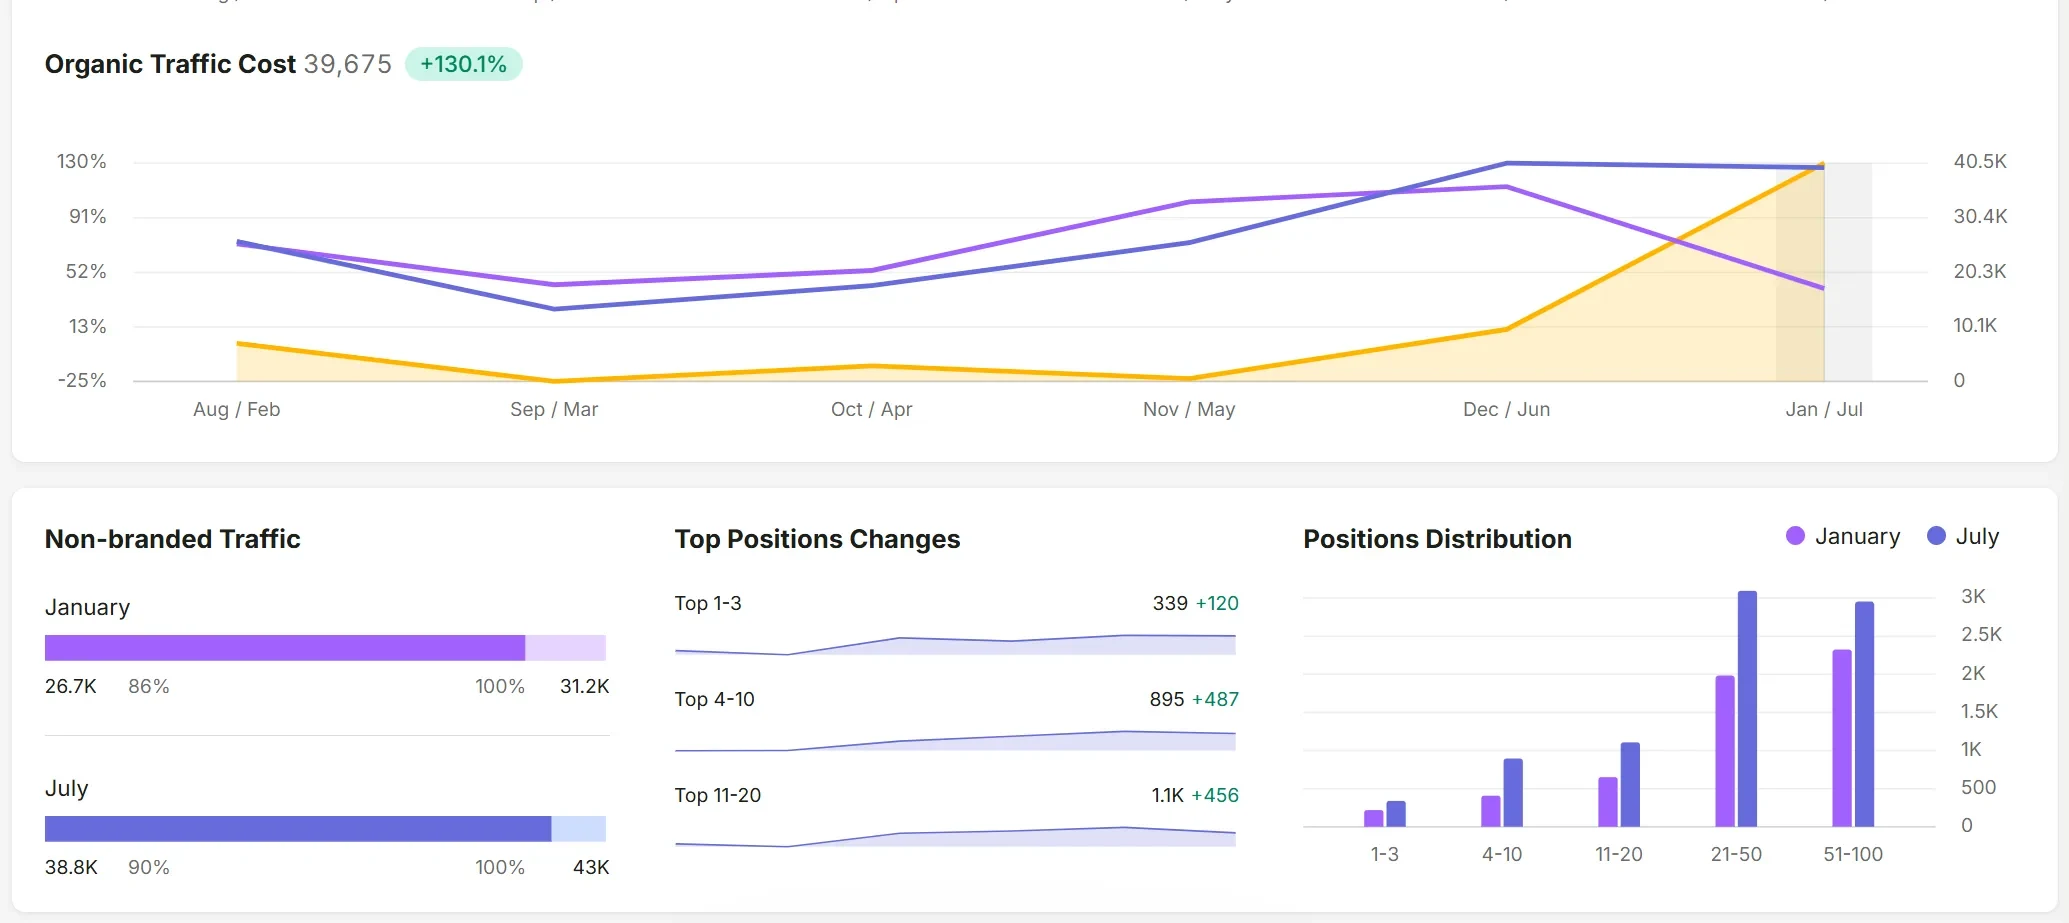Click the 26.7K January traffic value
This screenshot has width=2069, height=923.
coord(71,686)
